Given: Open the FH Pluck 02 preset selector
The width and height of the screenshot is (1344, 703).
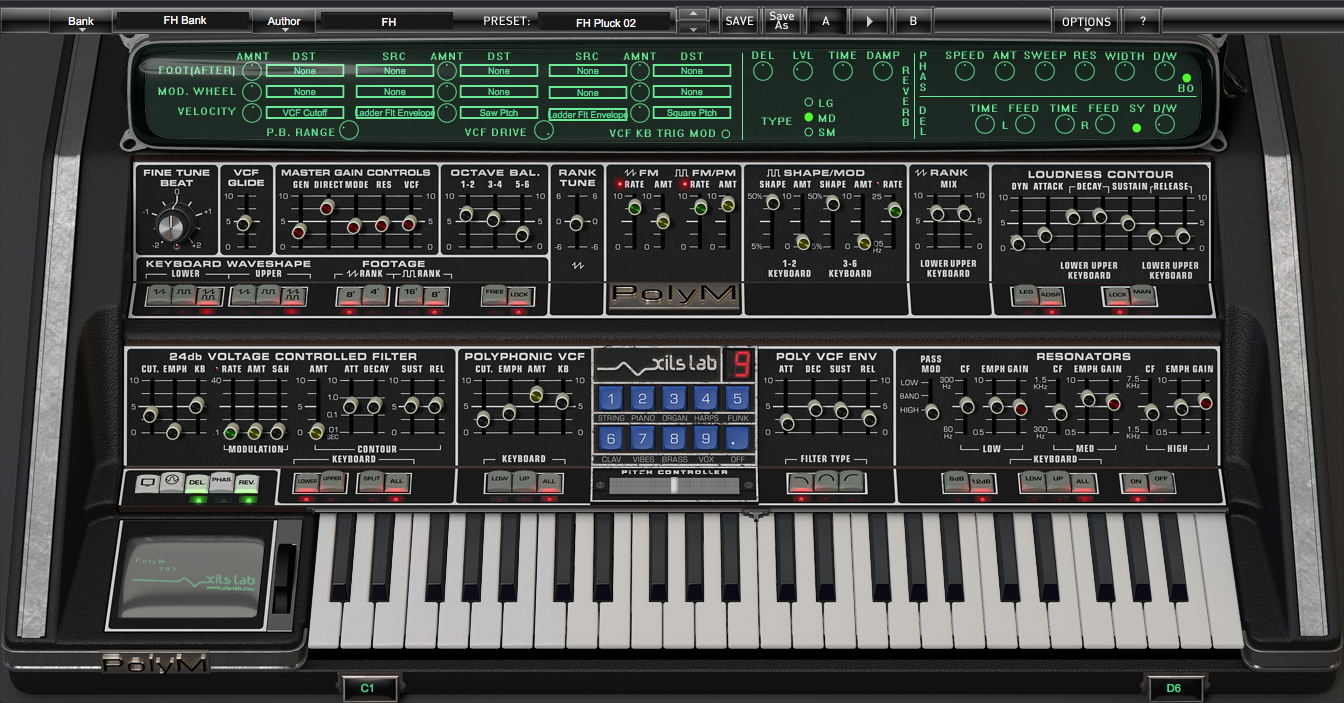Looking at the screenshot, I should click(606, 22).
